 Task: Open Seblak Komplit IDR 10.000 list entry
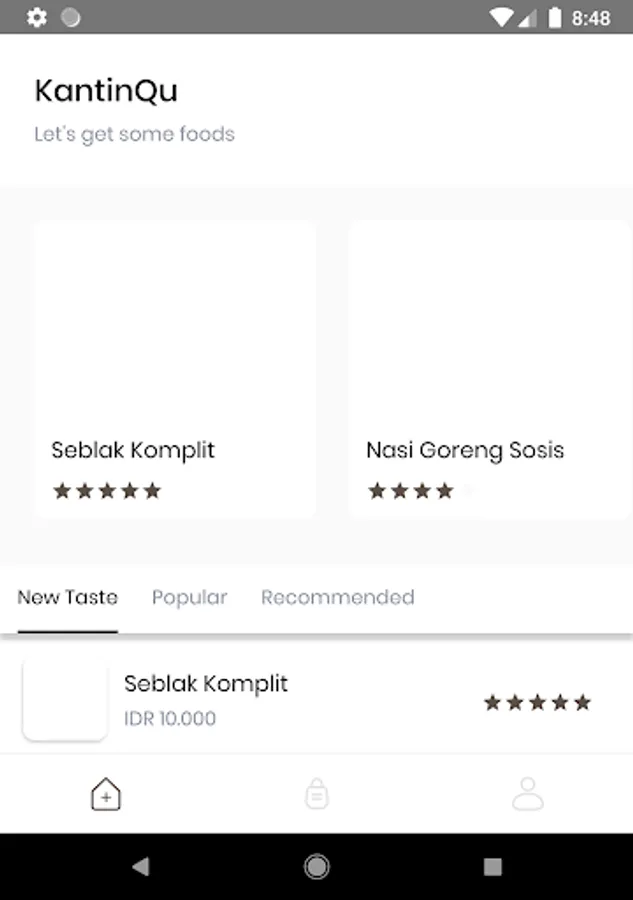[316, 699]
